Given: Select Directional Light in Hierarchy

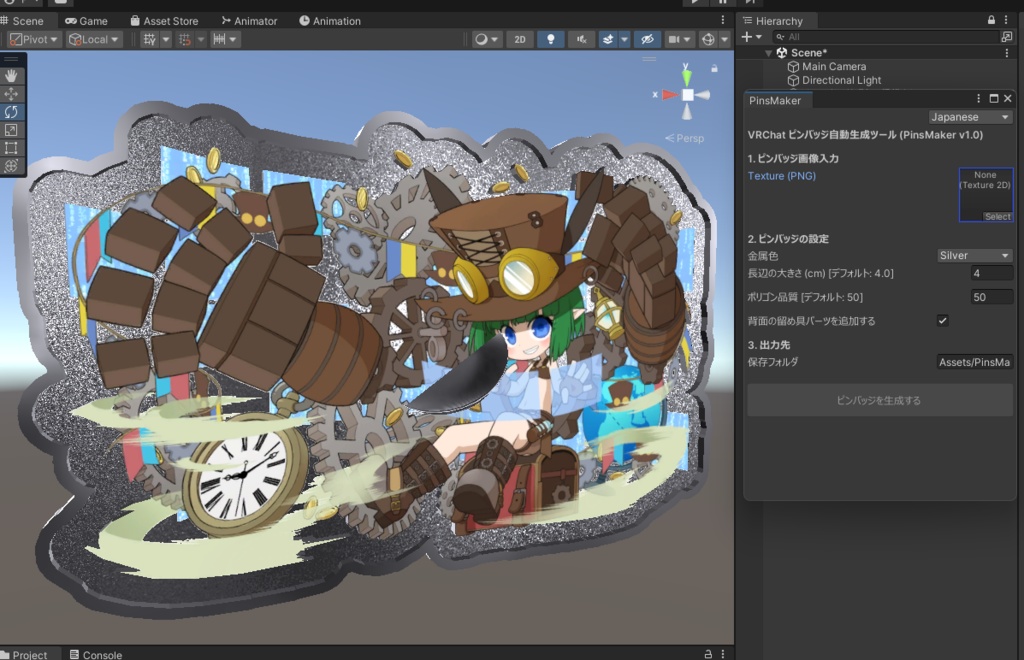Looking at the screenshot, I should [842, 80].
